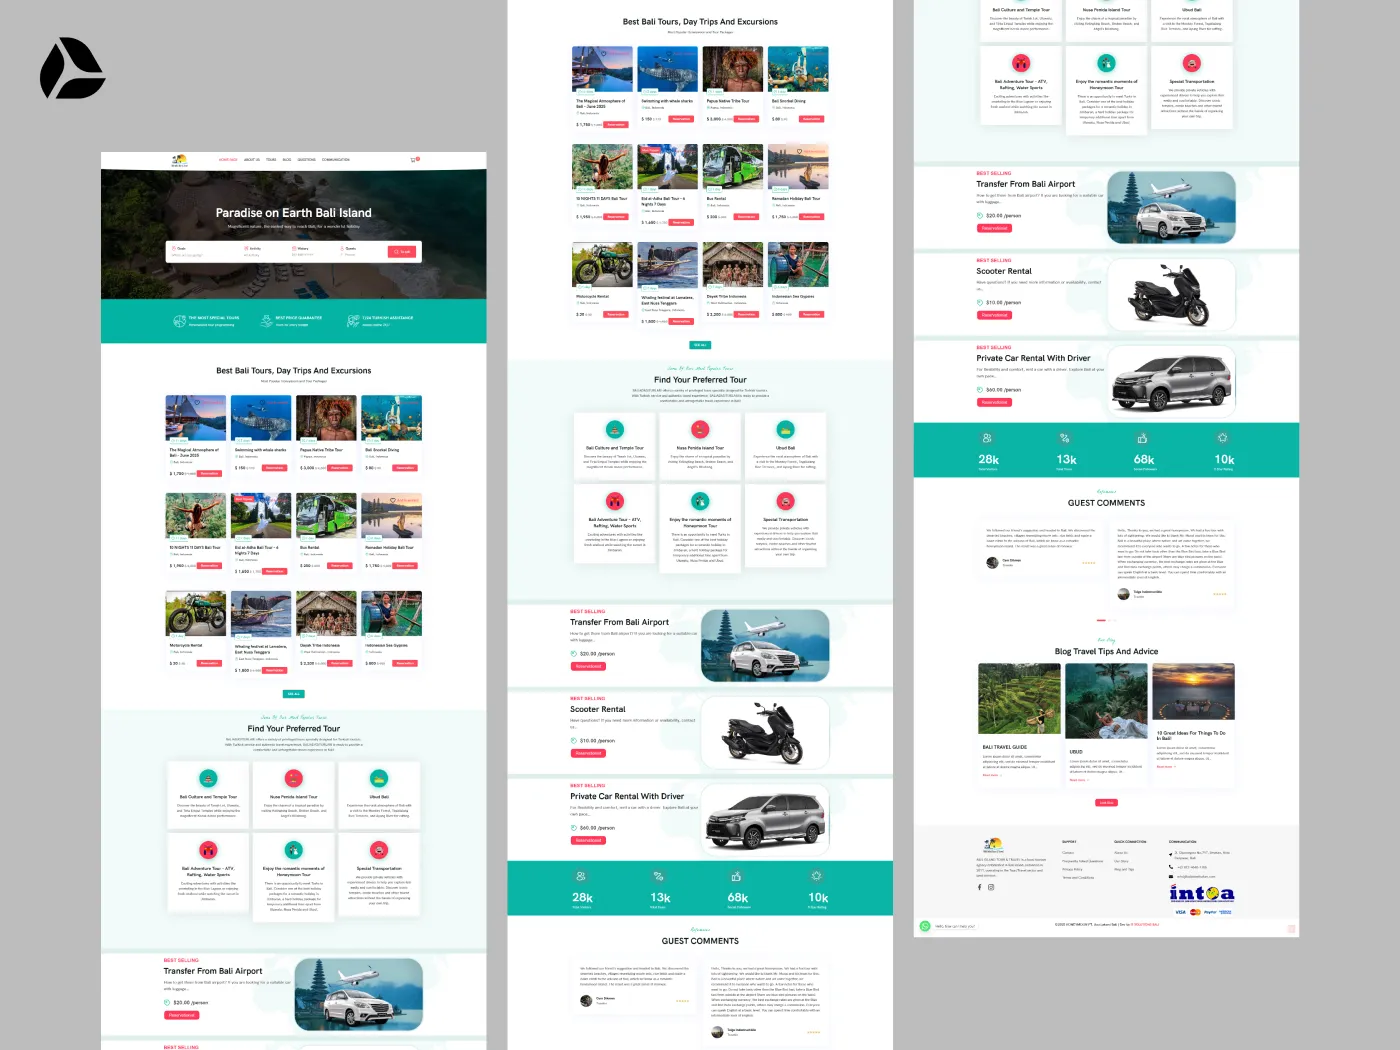Open the shopping cart icon in header

(x=414, y=160)
